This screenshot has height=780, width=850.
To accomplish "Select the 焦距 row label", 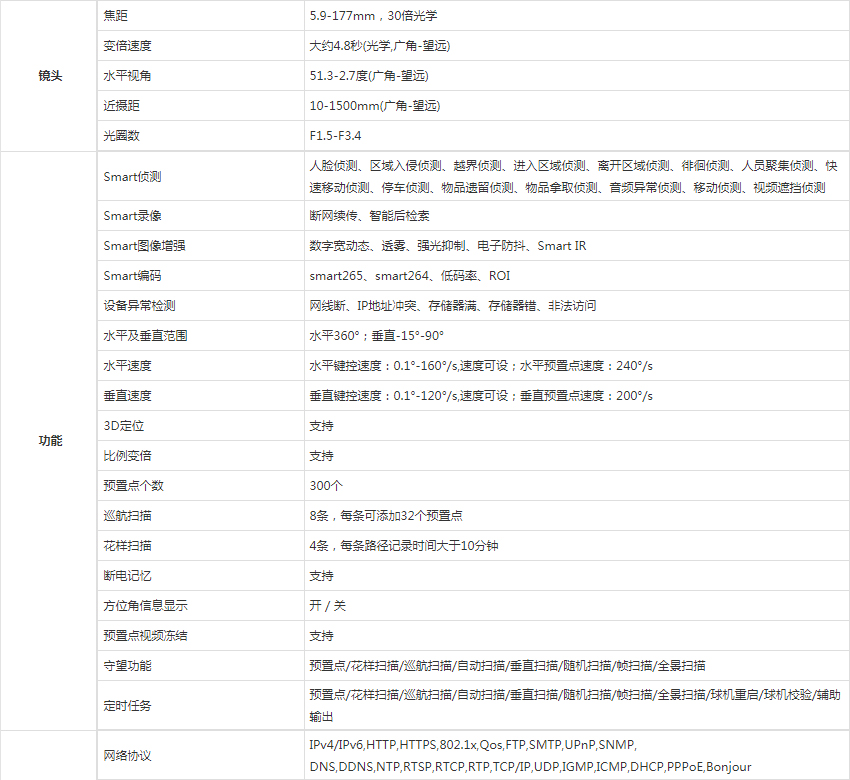I will (x=116, y=16).
